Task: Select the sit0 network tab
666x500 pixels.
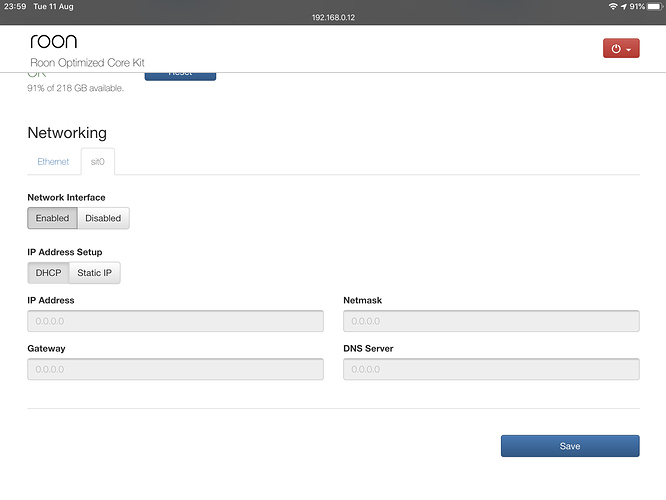Action: tap(97, 161)
